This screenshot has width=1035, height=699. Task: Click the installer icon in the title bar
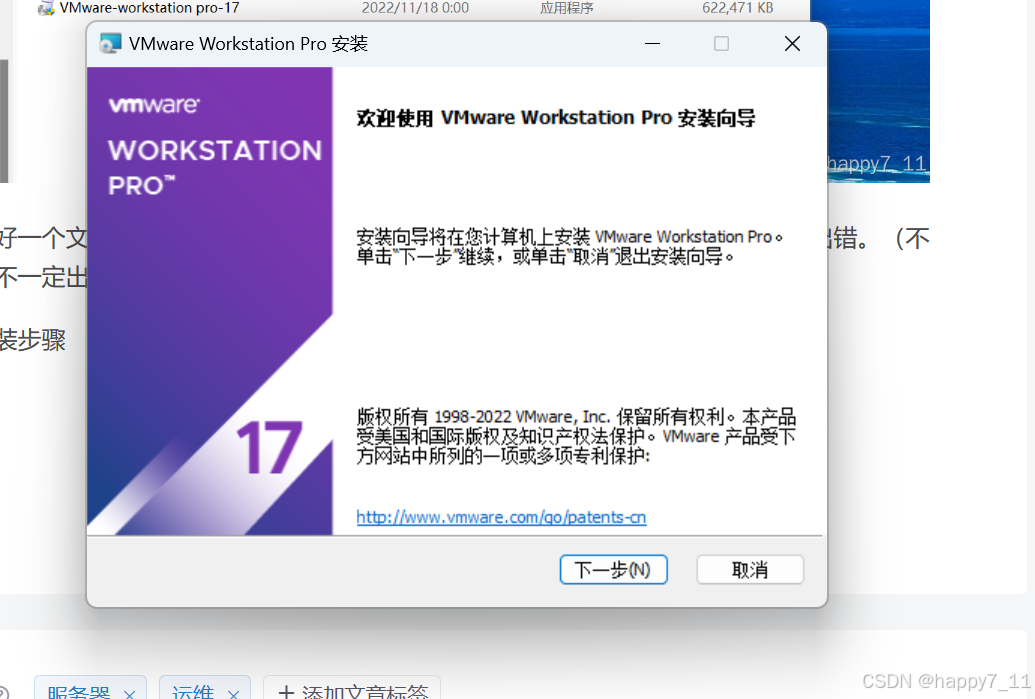(x=110, y=44)
